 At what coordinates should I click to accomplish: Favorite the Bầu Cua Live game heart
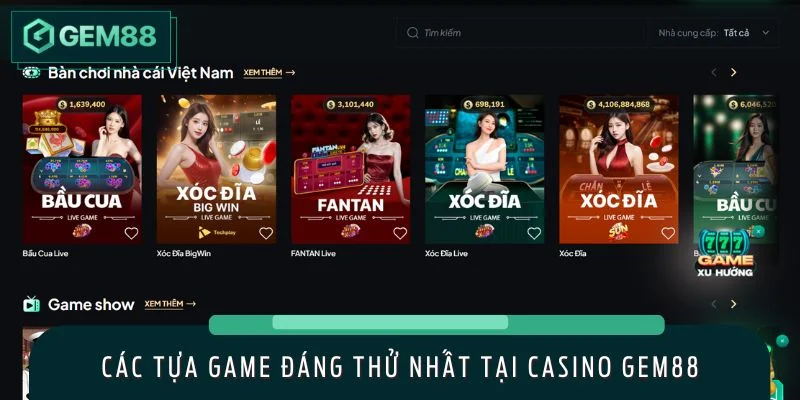[131, 233]
